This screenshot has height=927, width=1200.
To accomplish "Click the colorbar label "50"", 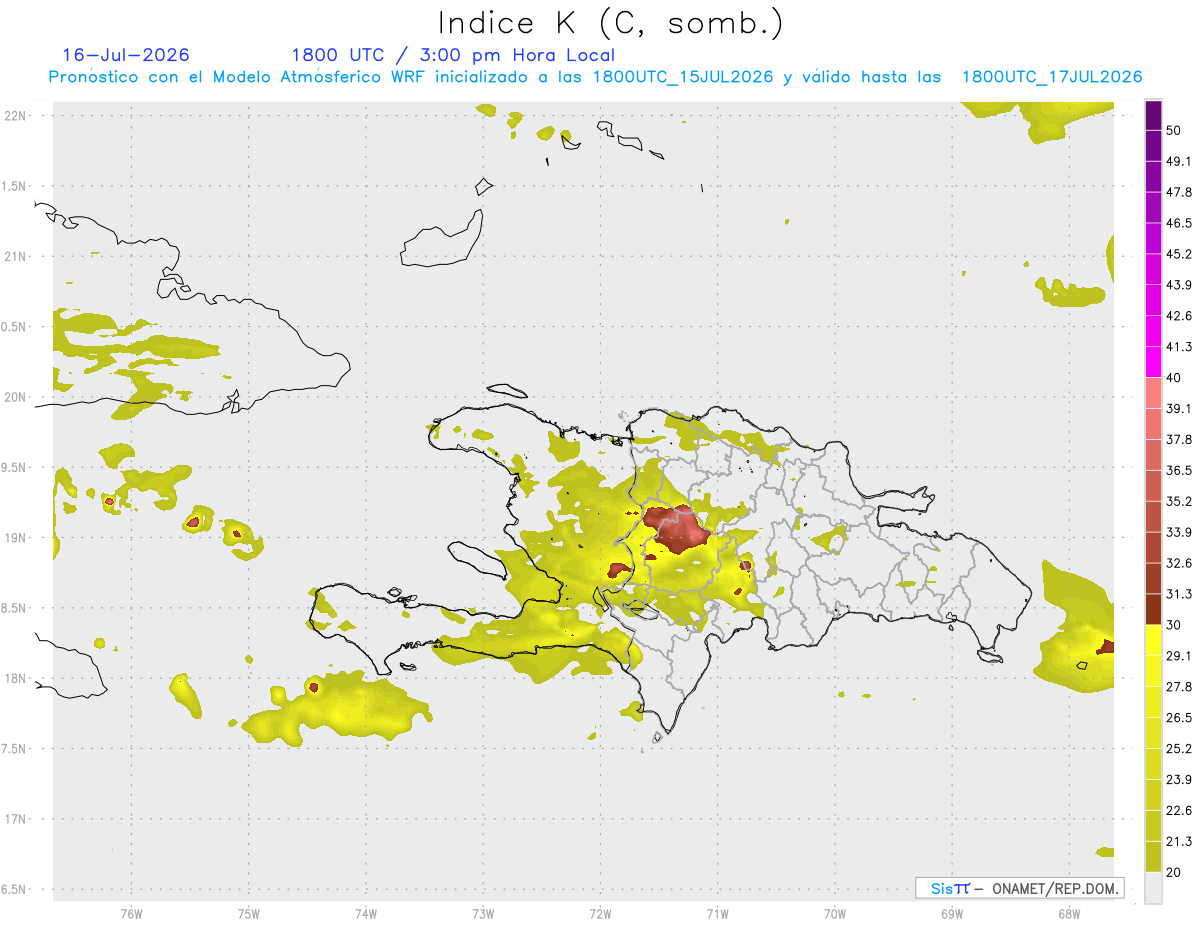I will pyautogui.click(x=1174, y=131).
